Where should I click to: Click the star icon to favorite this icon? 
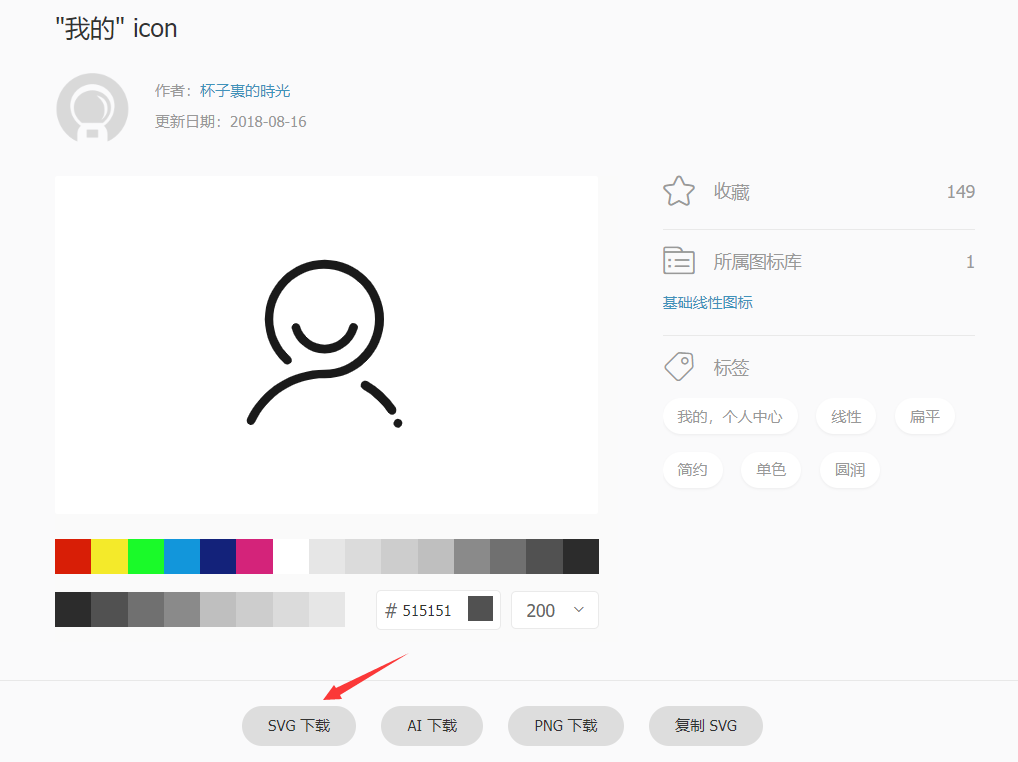(679, 190)
